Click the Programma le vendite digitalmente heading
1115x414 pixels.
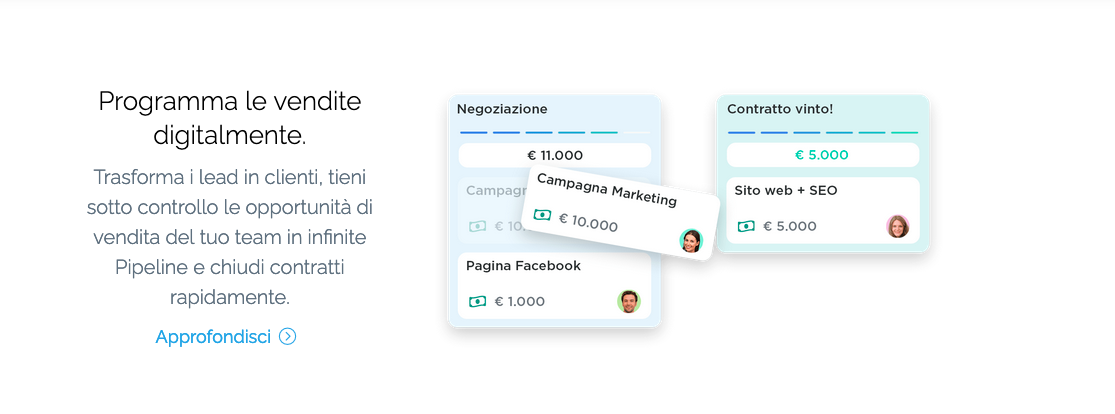click(230, 118)
